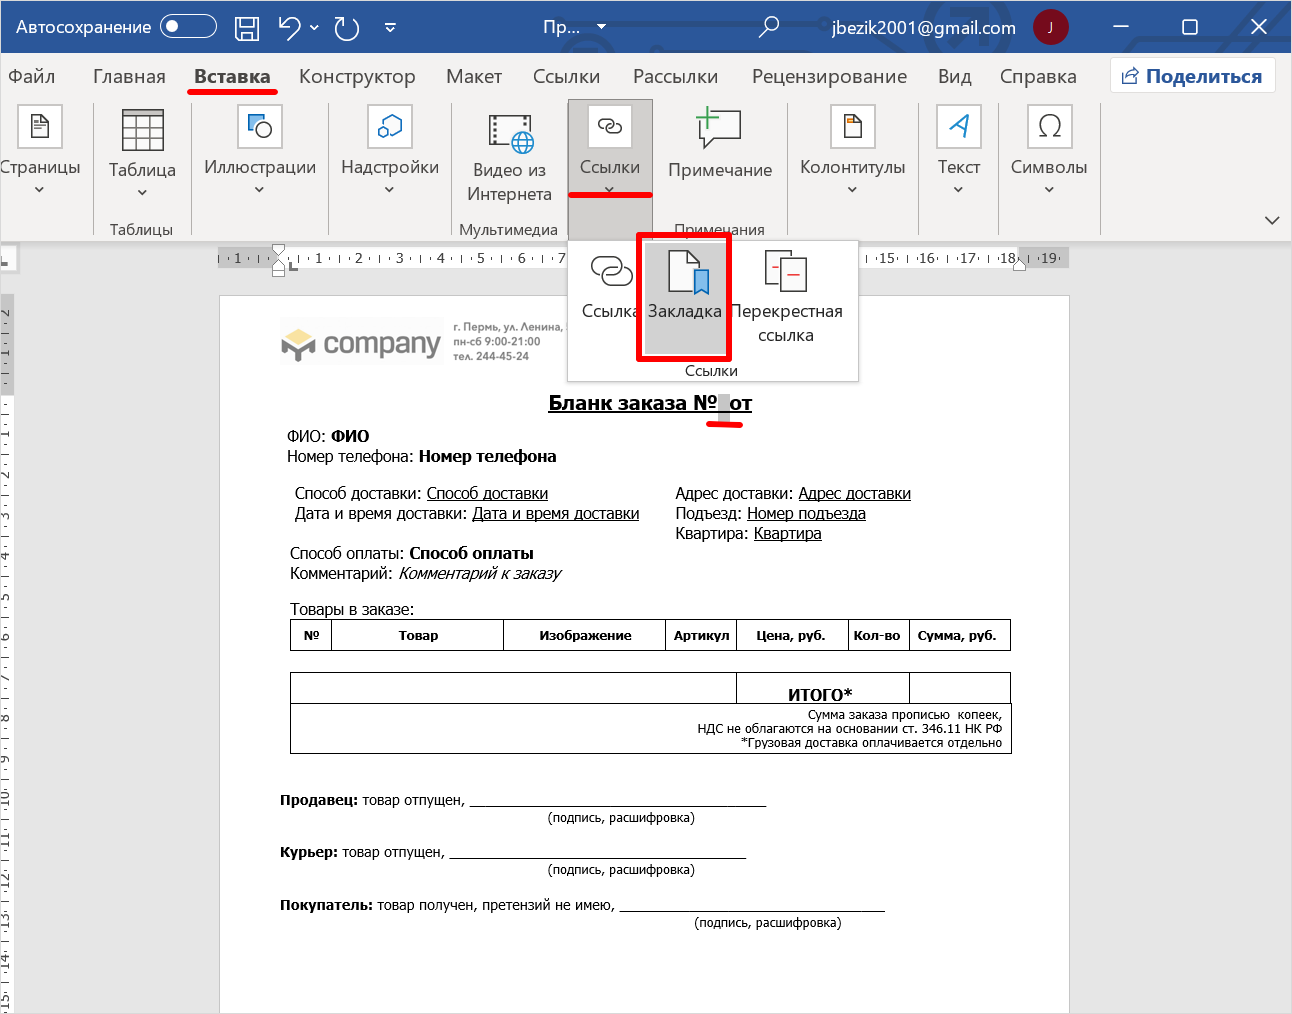
Task: Click the underlined Дата и время доставки
Action: click(555, 513)
